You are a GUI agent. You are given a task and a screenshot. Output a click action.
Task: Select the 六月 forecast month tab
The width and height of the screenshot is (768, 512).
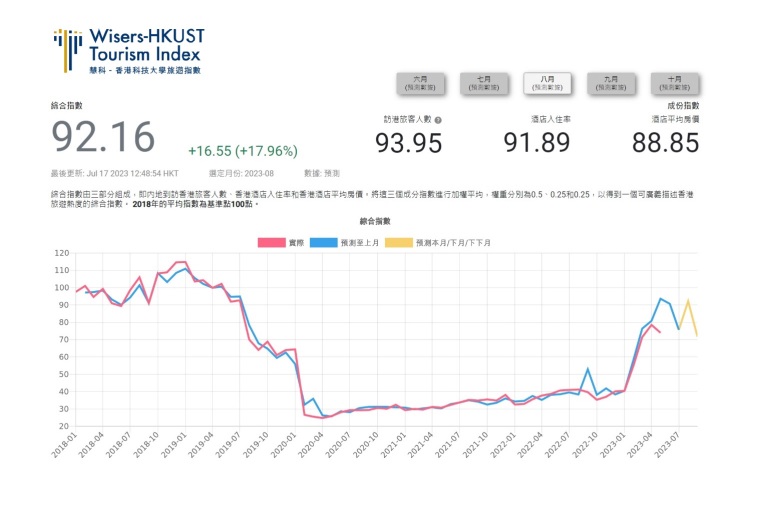pyautogui.click(x=420, y=83)
